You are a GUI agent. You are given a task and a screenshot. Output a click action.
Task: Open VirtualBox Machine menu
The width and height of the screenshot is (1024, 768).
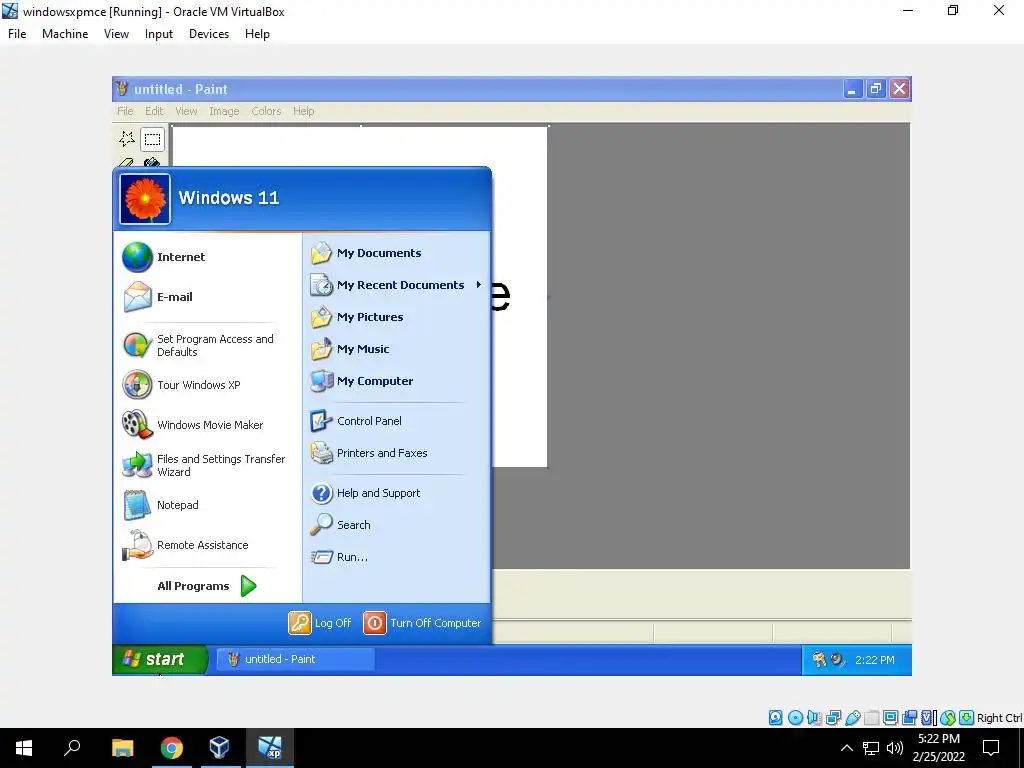coord(65,34)
